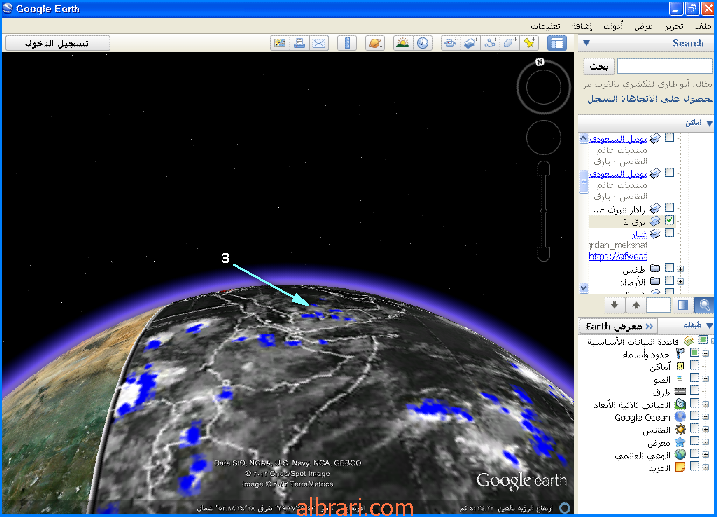Check the first overlay checkbox in Places
The width and height of the screenshot is (717, 517).
669,138
